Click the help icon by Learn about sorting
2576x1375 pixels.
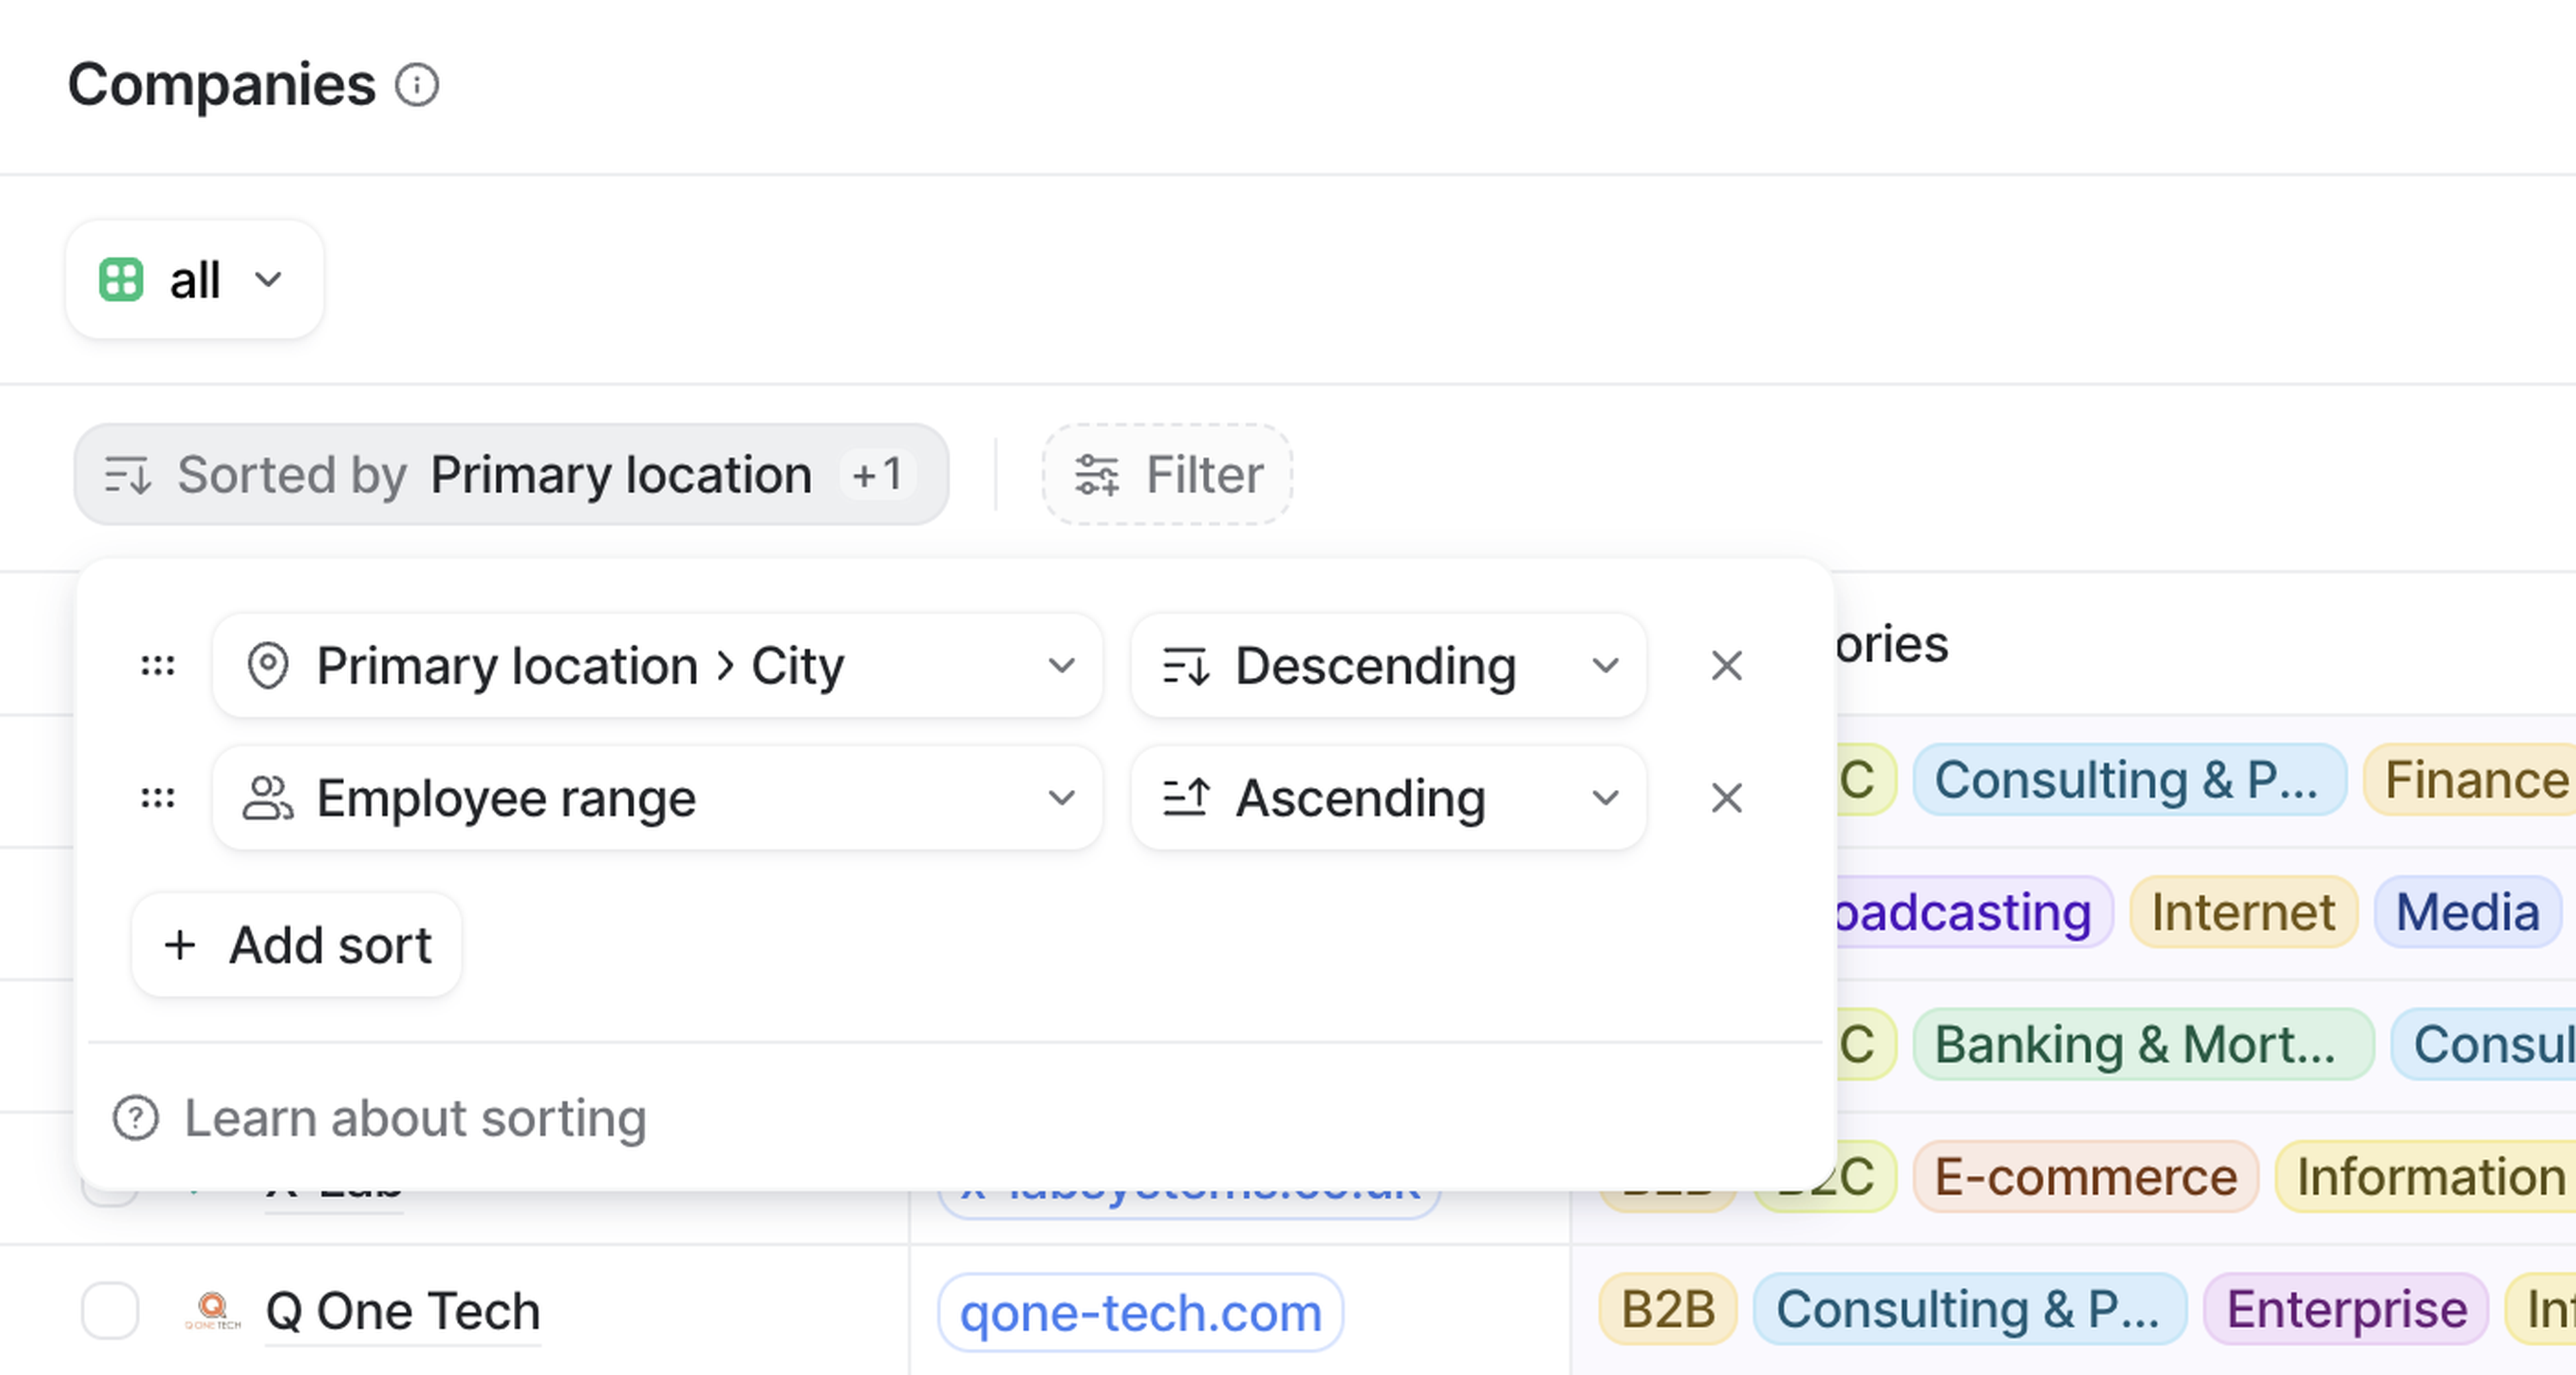pos(136,1118)
